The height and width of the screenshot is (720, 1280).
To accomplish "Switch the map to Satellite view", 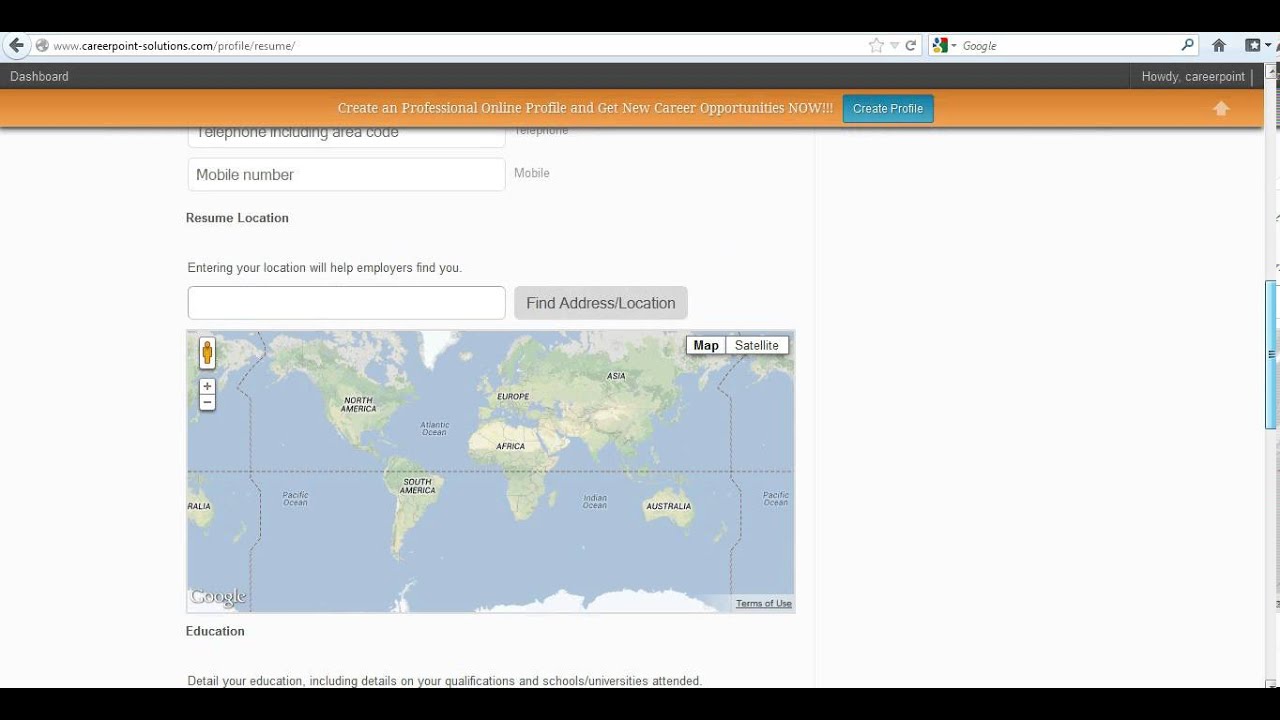I will [x=757, y=345].
